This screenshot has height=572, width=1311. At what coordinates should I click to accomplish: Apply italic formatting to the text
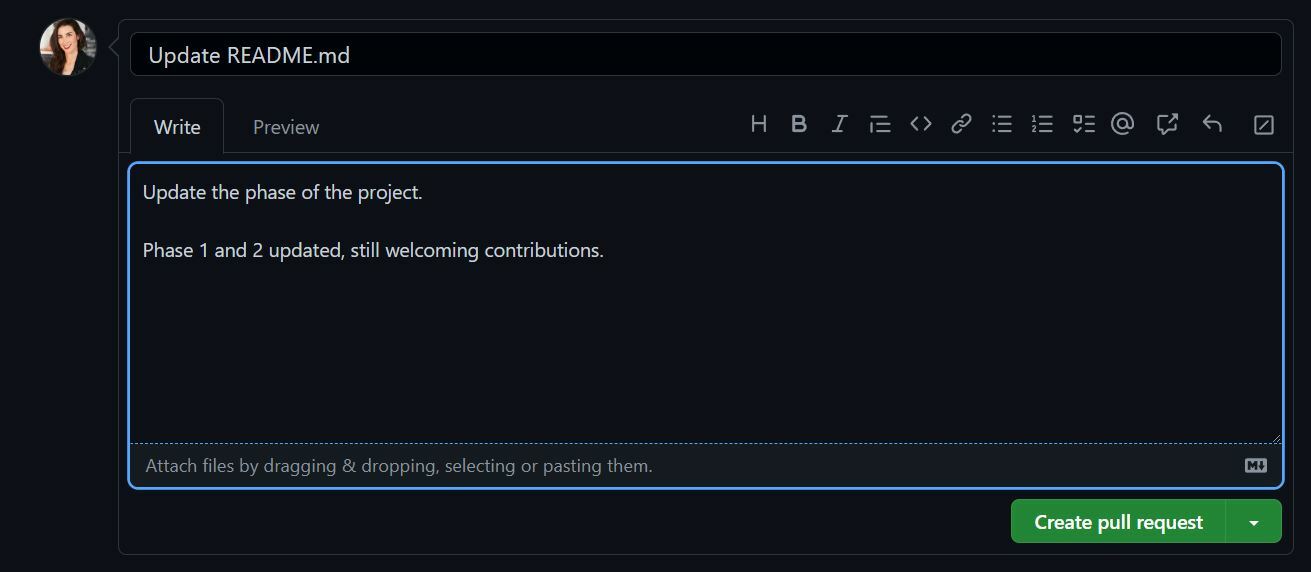840,124
